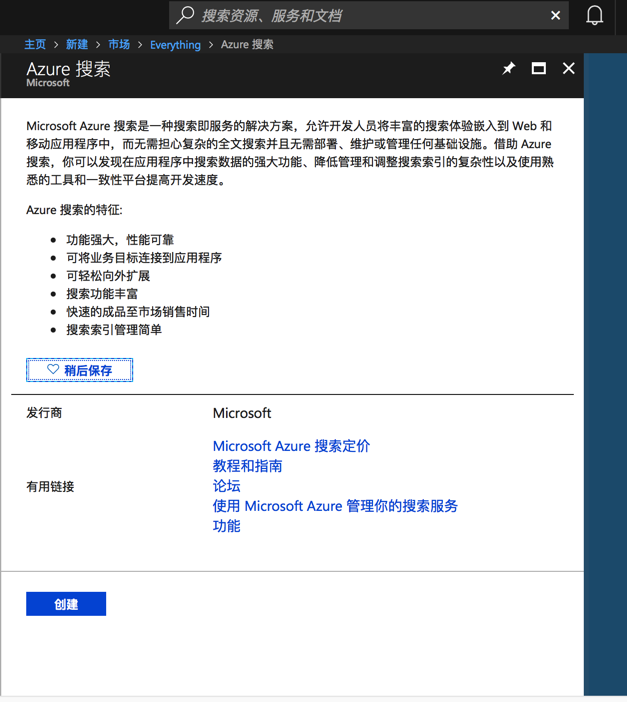The height and width of the screenshot is (702, 627).
Task: Click the Azure 搜索 blade title
Action: click(x=68, y=69)
